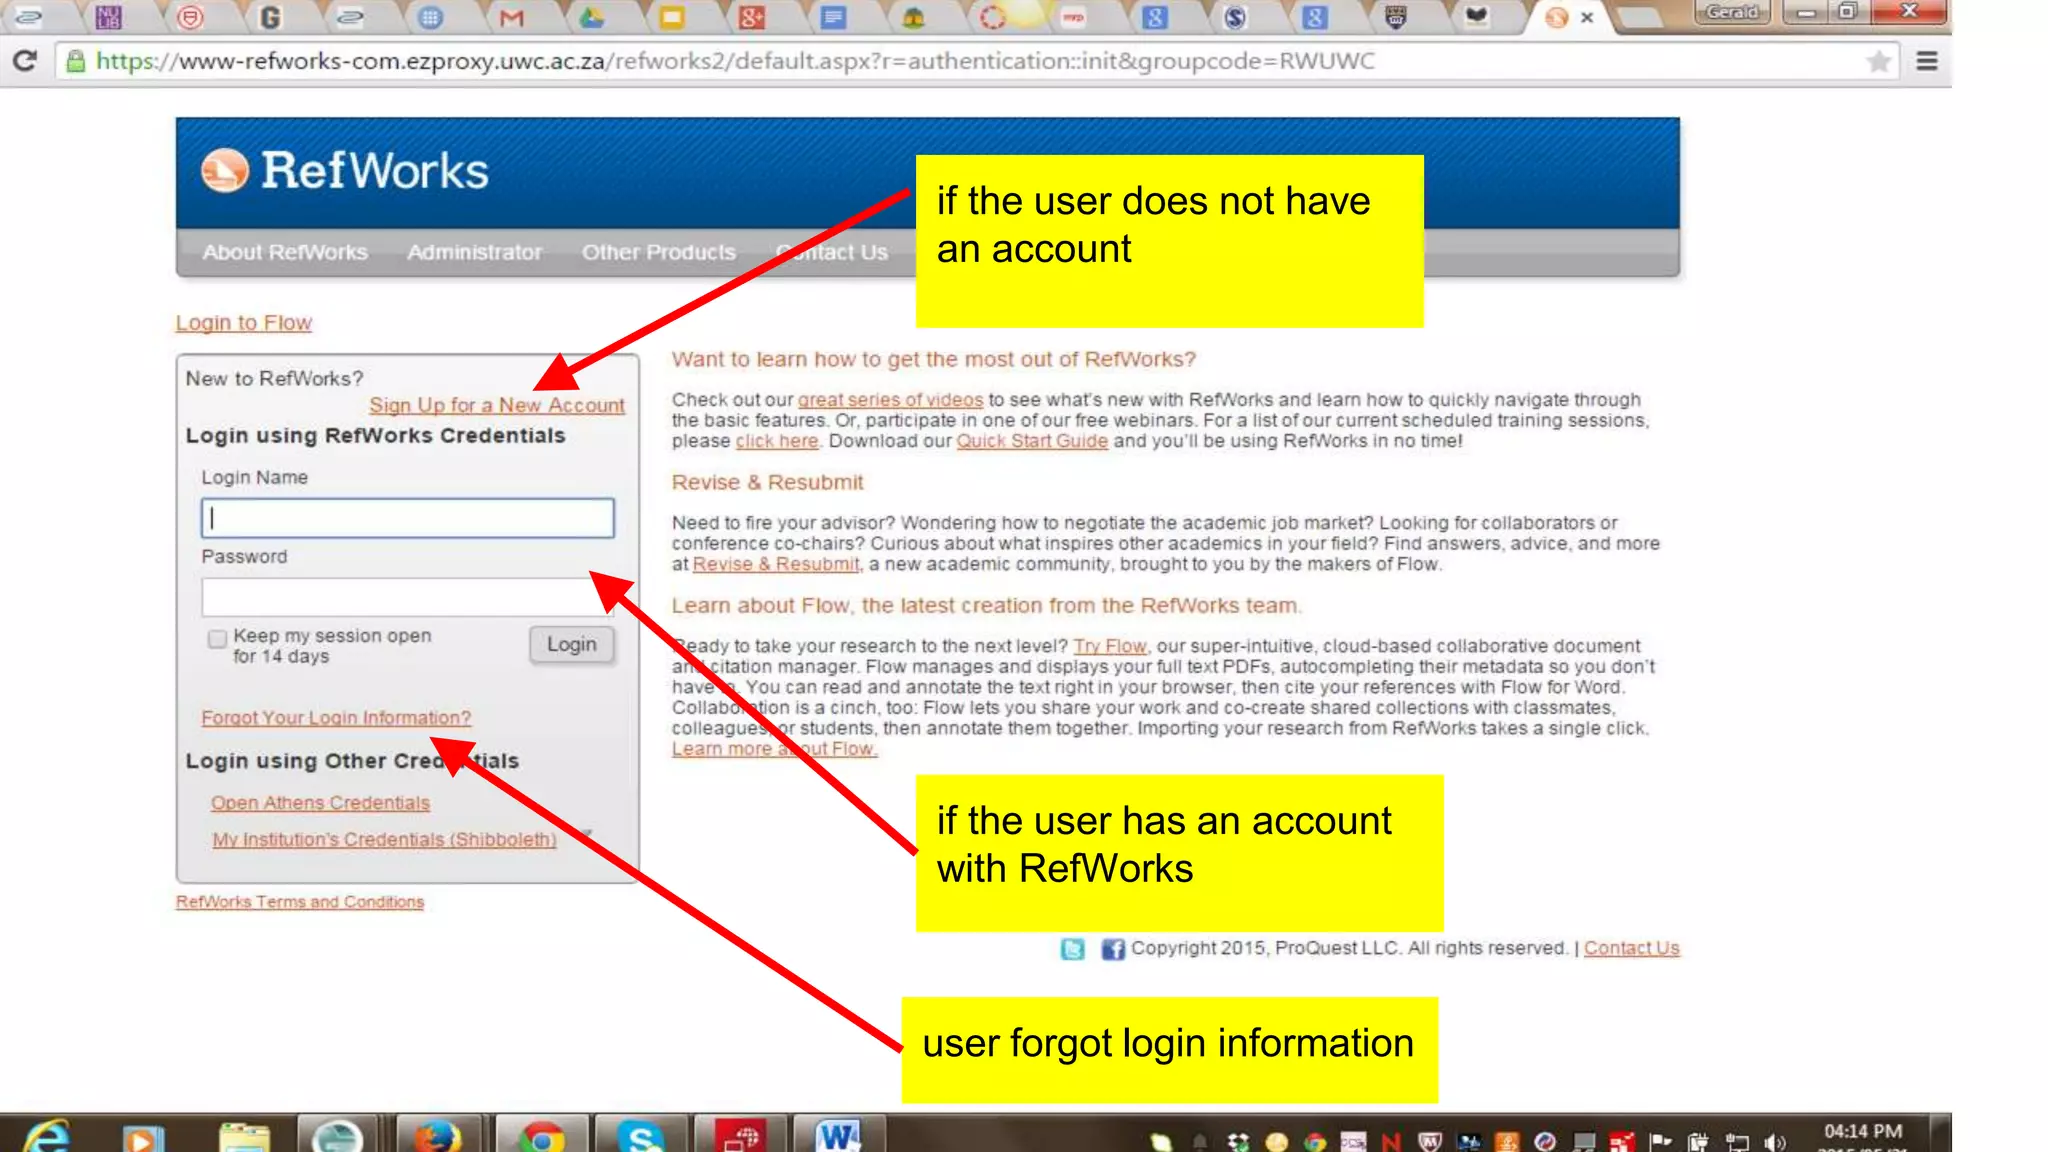Click the volume speaker tray icon
2048x1152 pixels.
coord(1775,1142)
